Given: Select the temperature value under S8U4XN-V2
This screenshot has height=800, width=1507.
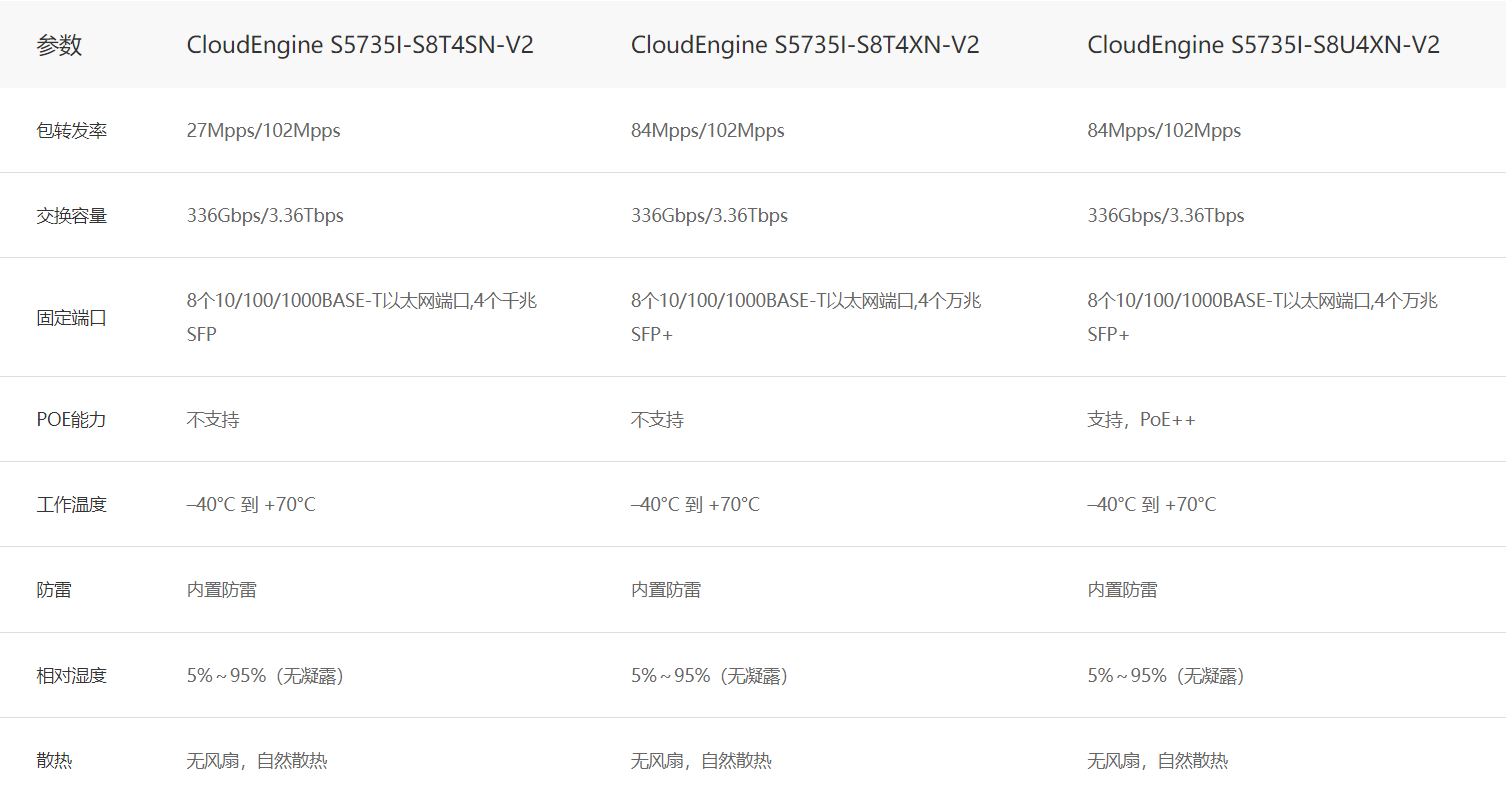Looking at the screenshot, I should pos(1151,505).
